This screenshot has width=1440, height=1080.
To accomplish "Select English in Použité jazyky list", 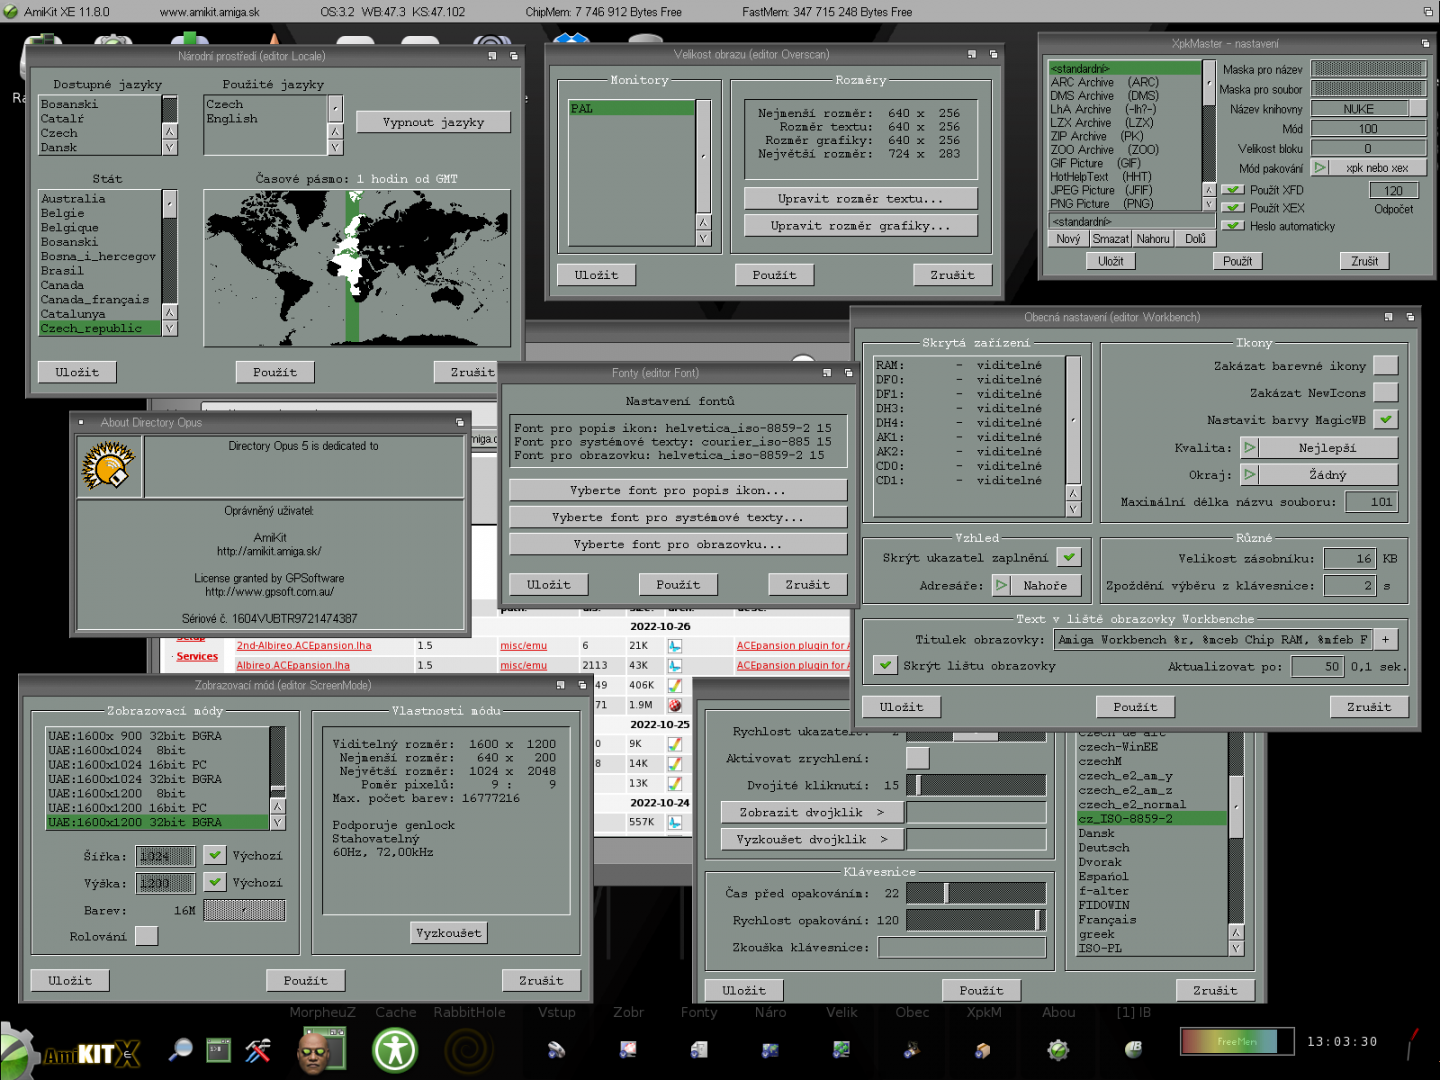I will click(266, 118).
